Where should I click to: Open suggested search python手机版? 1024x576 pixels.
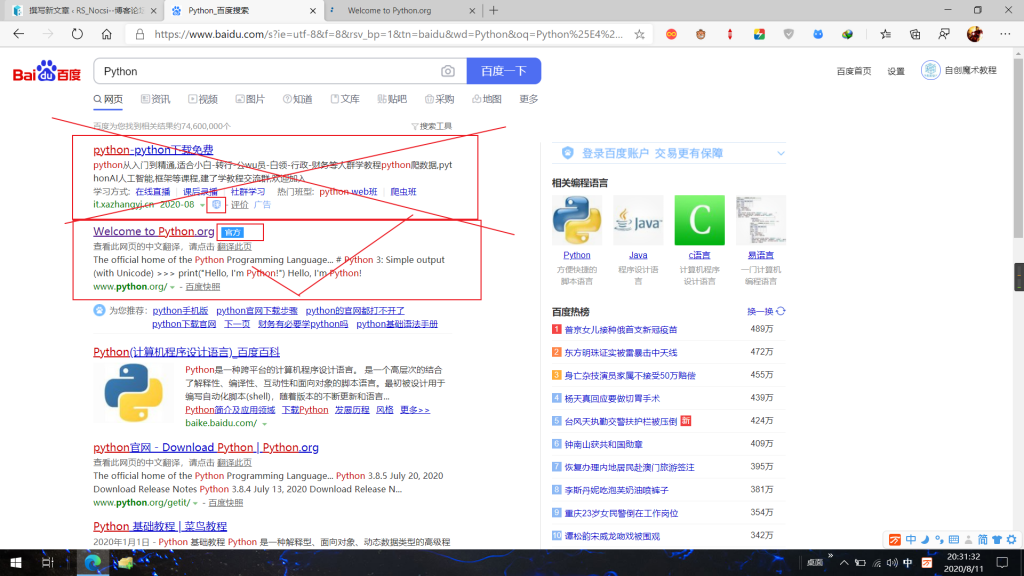[180, 311]
